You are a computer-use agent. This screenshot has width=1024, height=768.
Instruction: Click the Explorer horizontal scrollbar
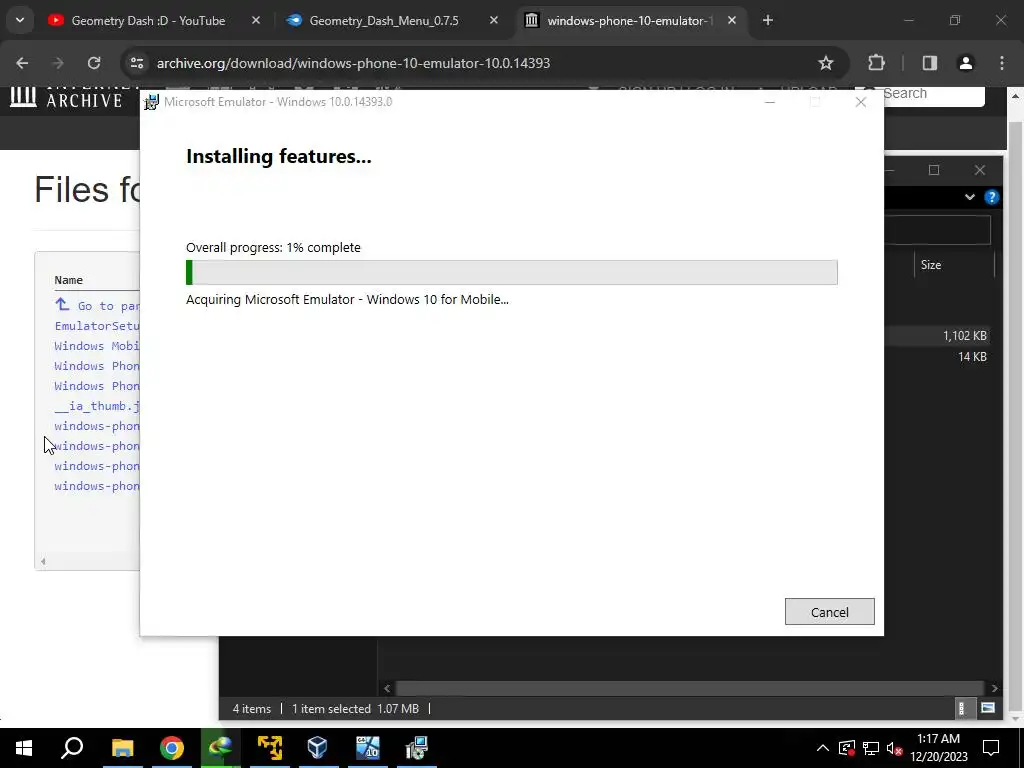[689, 688]
